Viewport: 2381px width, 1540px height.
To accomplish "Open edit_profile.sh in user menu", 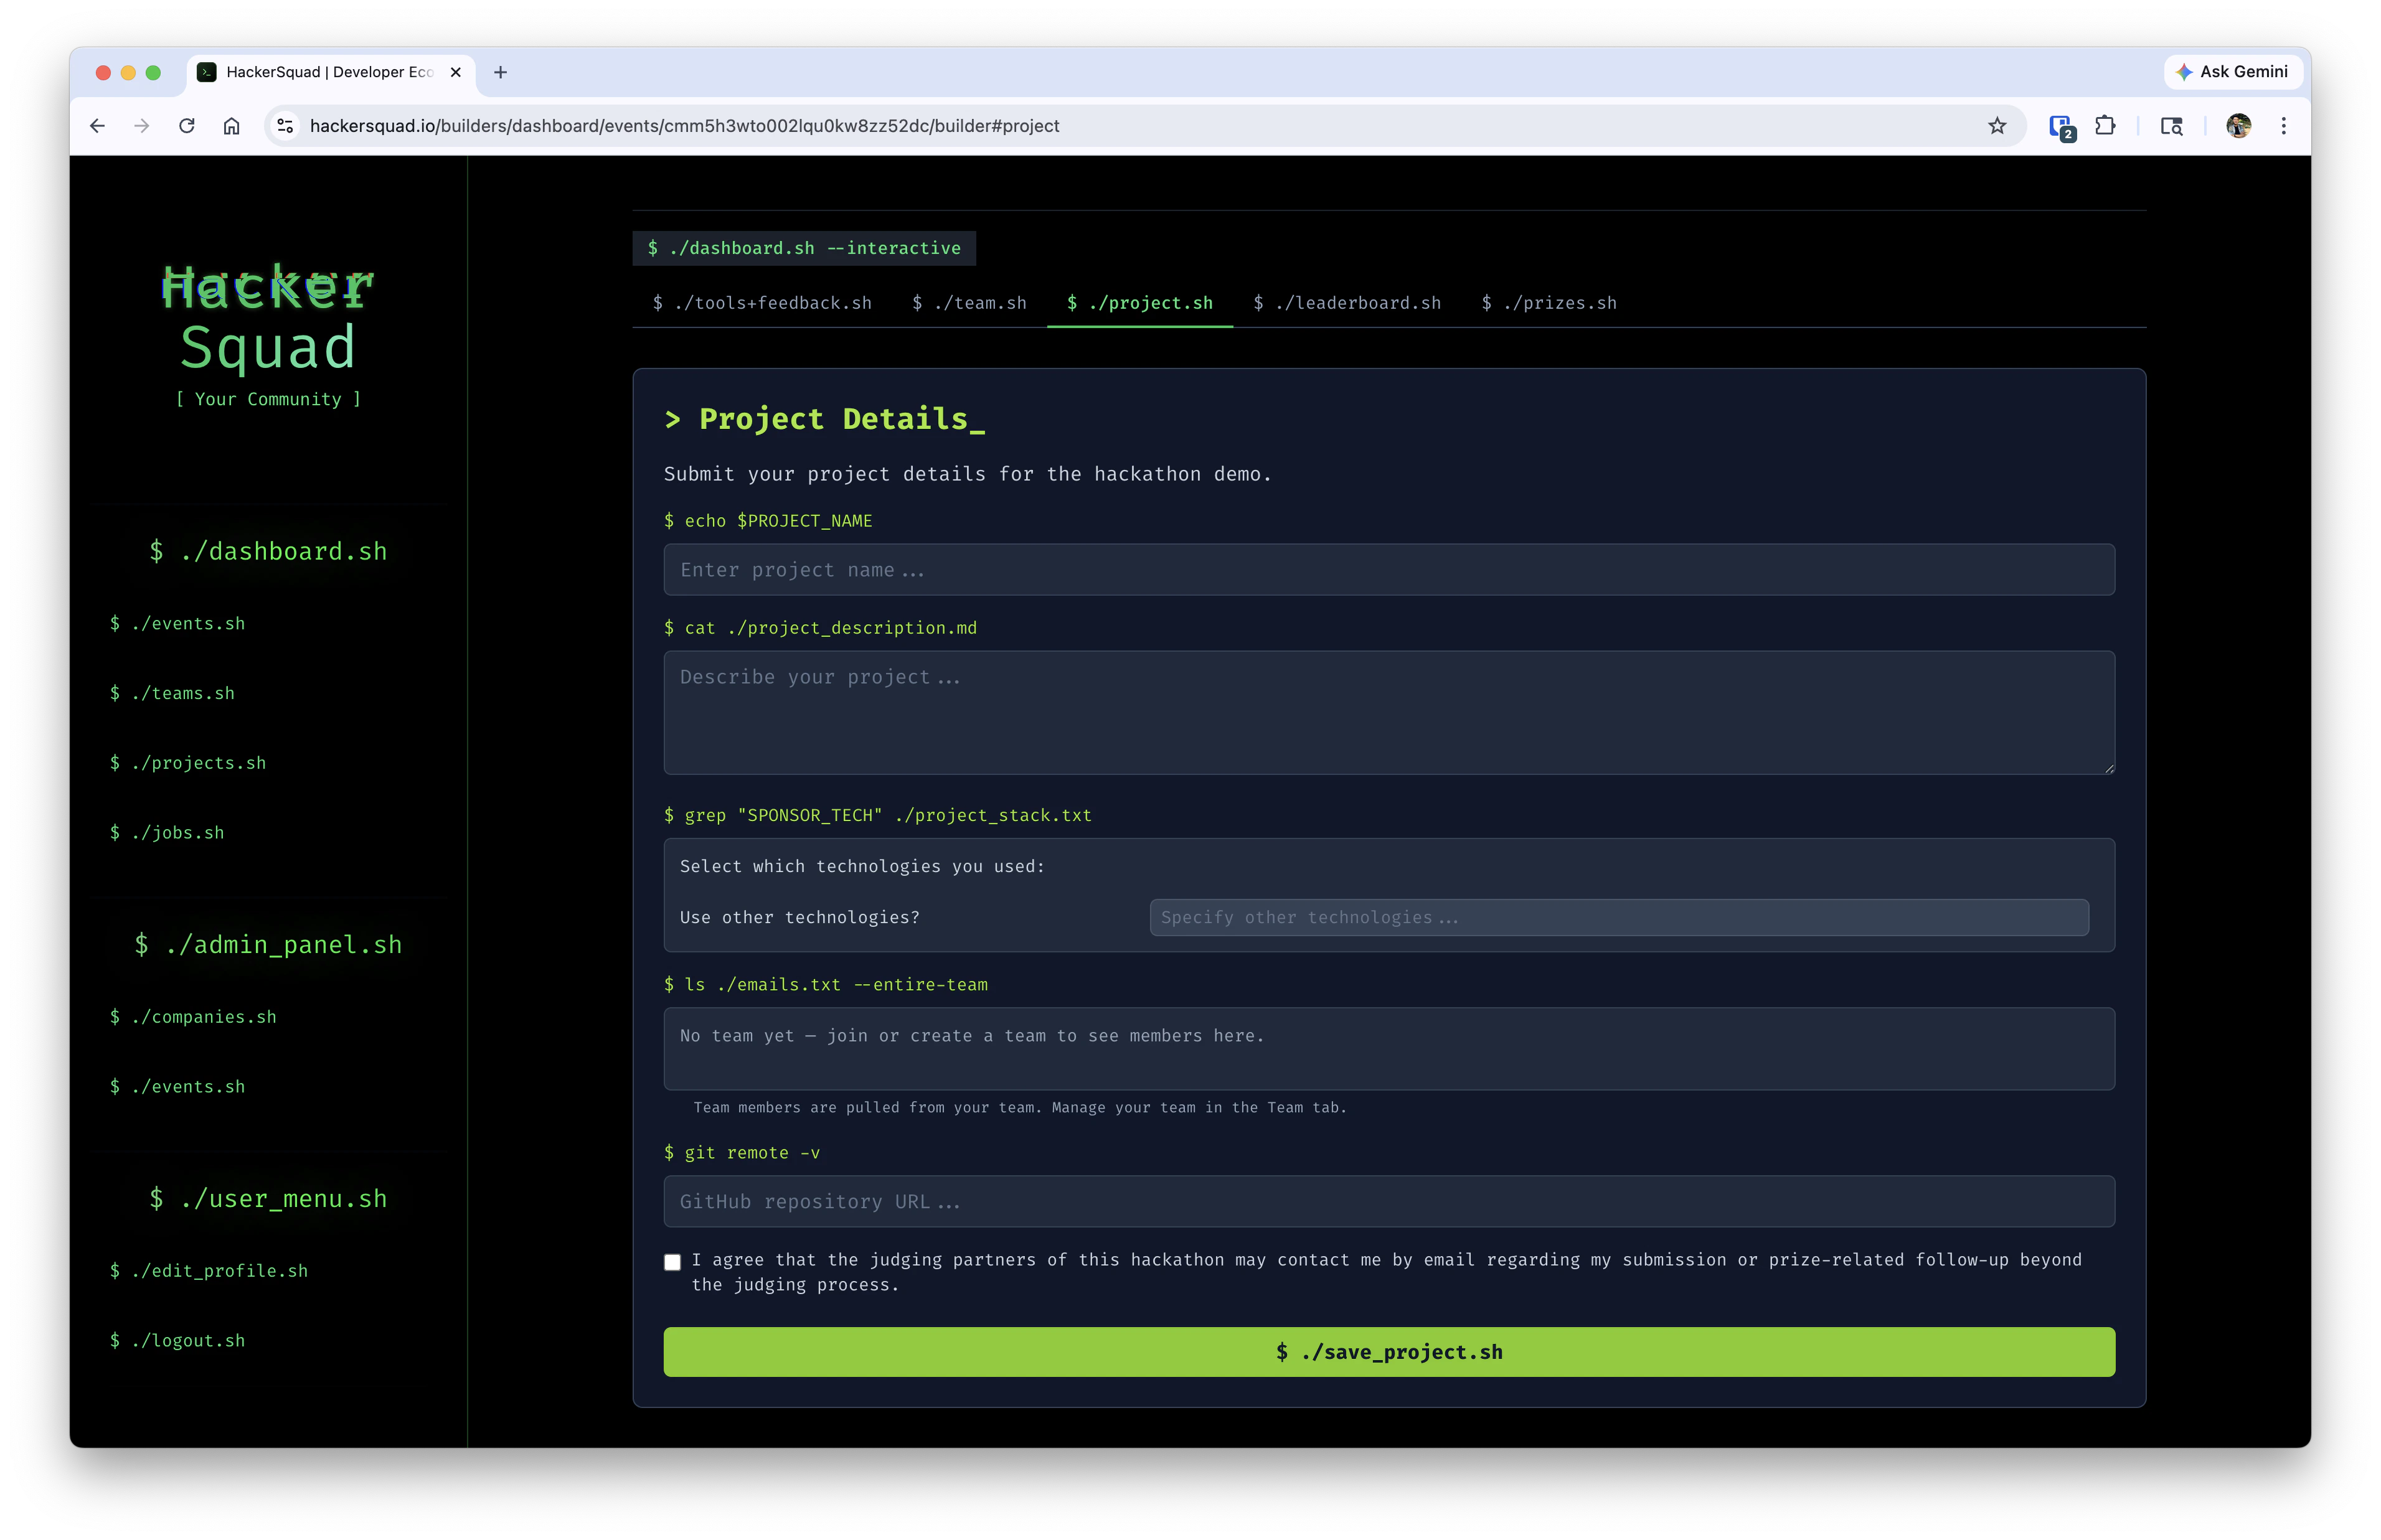I will click(209, 1271).
